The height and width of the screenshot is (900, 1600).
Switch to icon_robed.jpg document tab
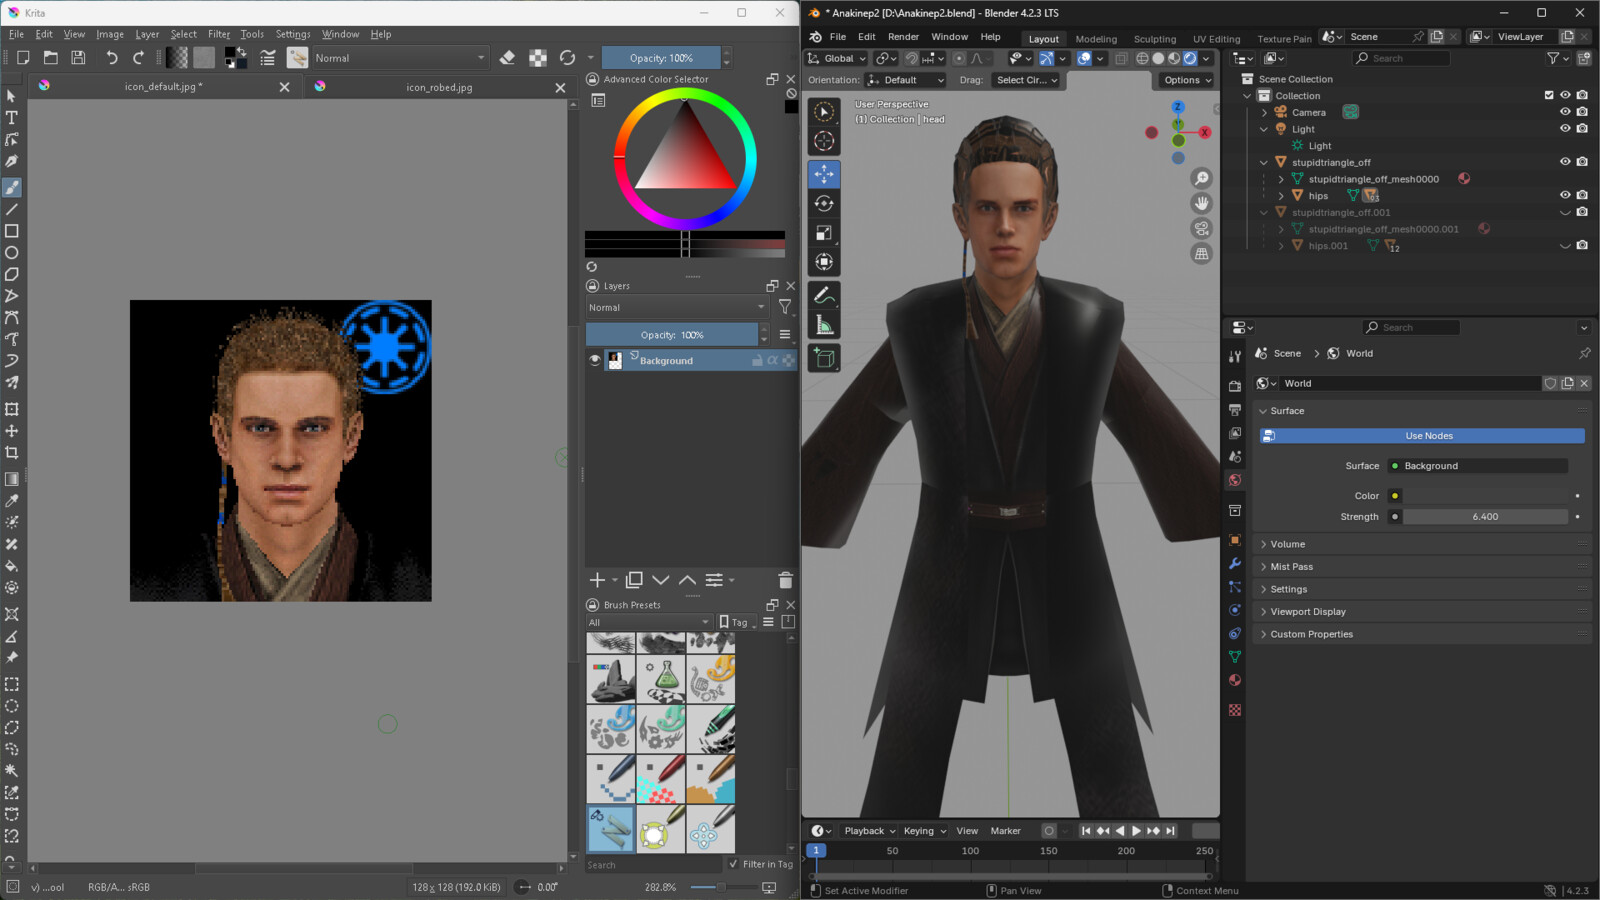(x=439, y=87)
